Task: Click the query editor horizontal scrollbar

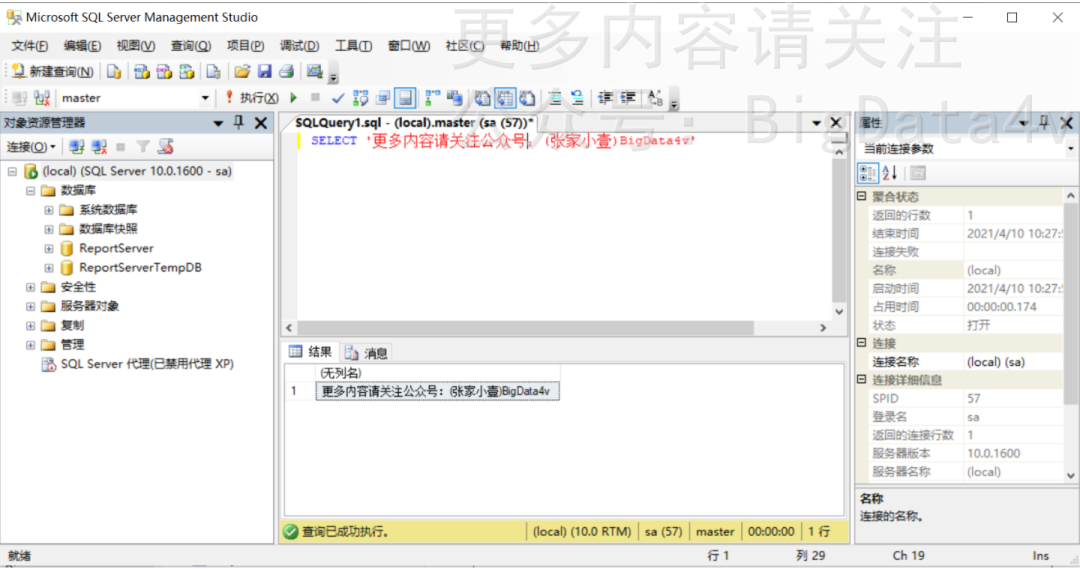Action: [556, 328]
